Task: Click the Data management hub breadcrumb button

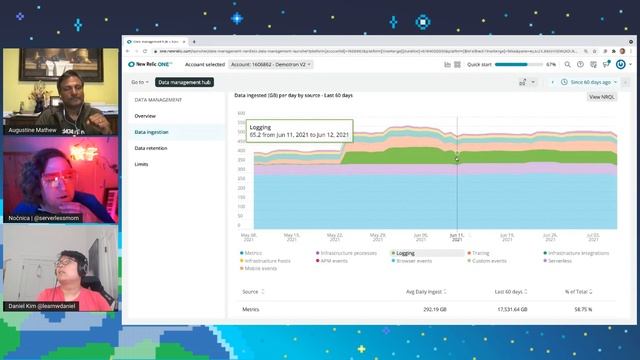Action: [184, 82]
